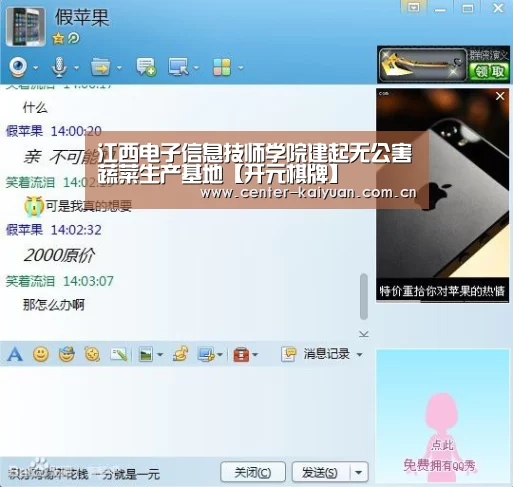Click the contact name 假苹果 in header
This screenshot has width=513, height=487.
(82, 17)
